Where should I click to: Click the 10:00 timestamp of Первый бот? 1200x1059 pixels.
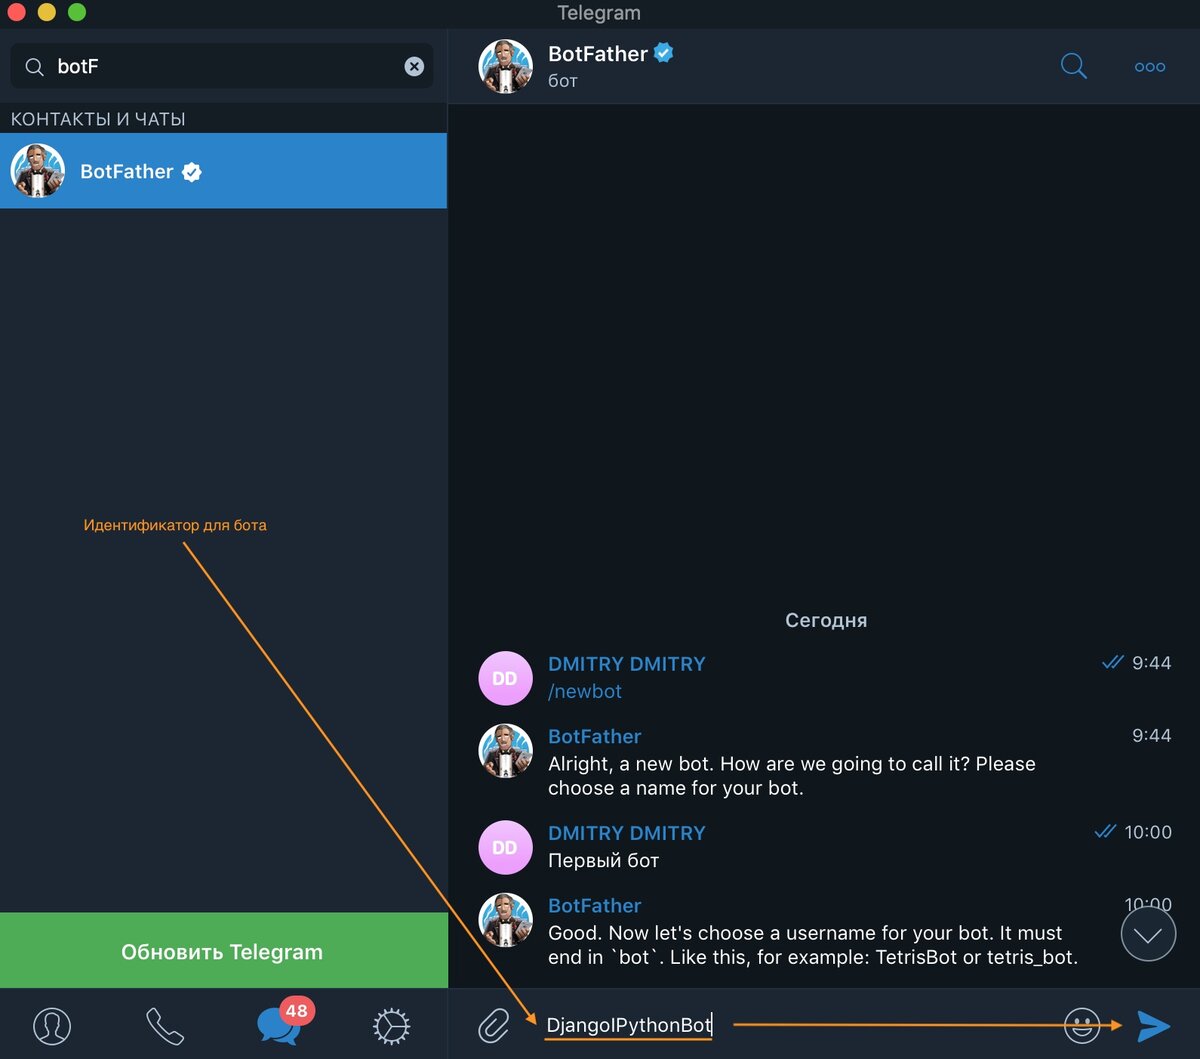coord(1148,832)
